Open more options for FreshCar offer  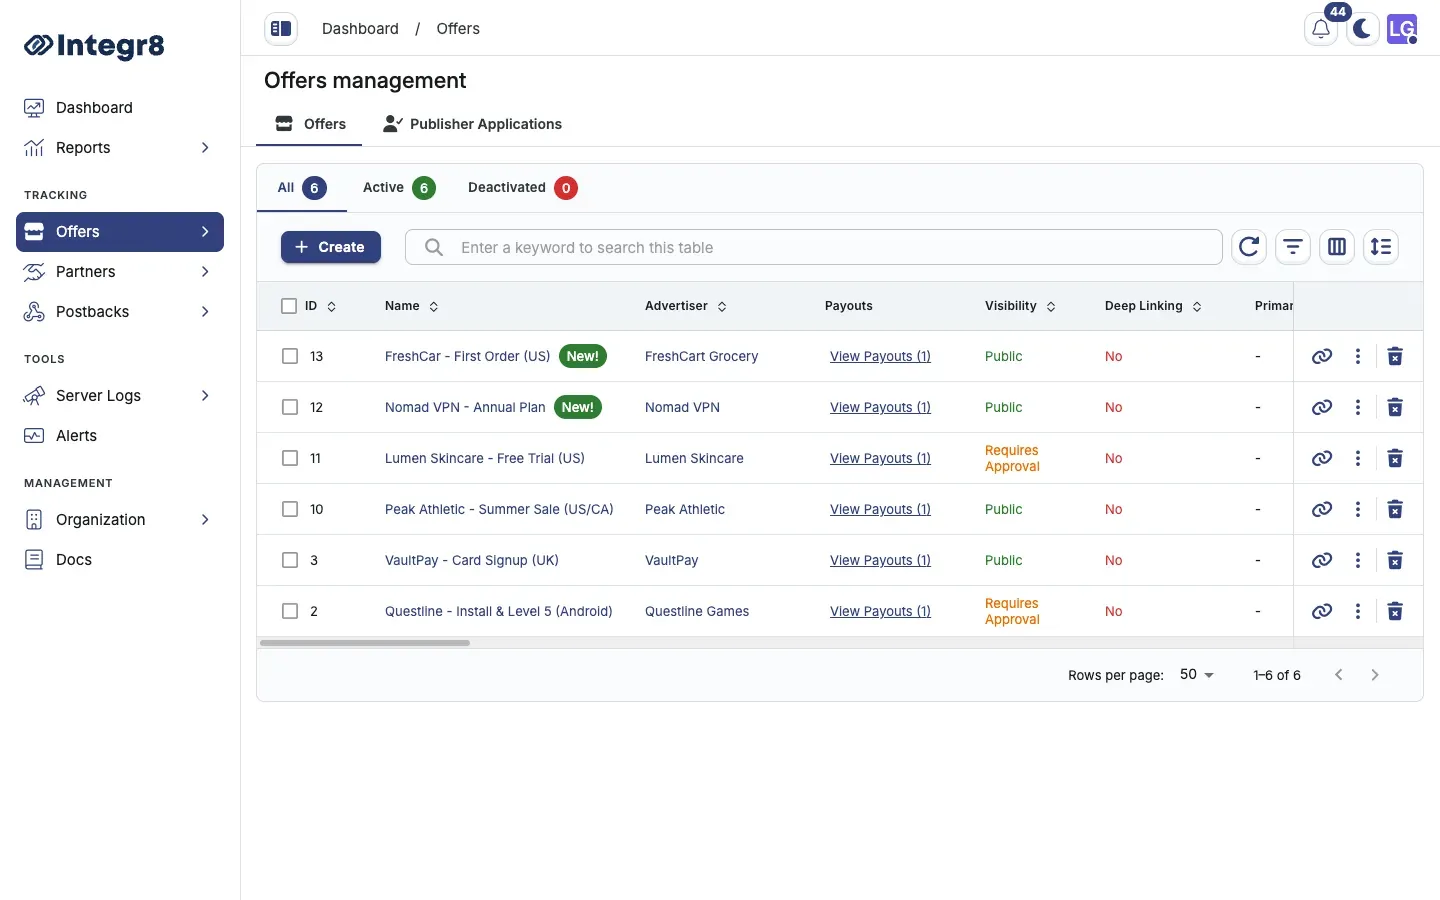[x=1358, y=356]
